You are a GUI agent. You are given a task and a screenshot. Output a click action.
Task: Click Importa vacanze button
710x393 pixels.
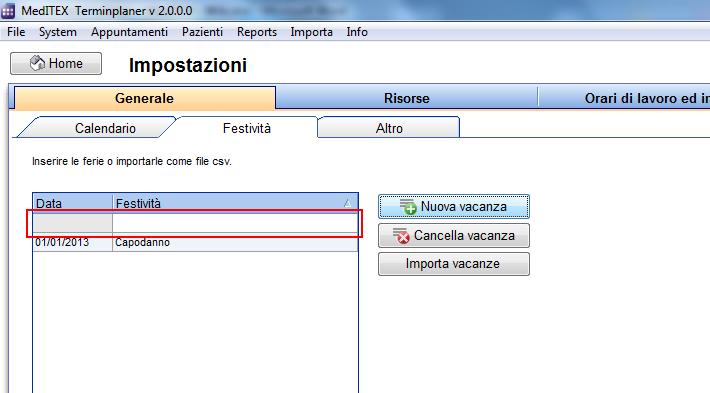coord(454,264)
